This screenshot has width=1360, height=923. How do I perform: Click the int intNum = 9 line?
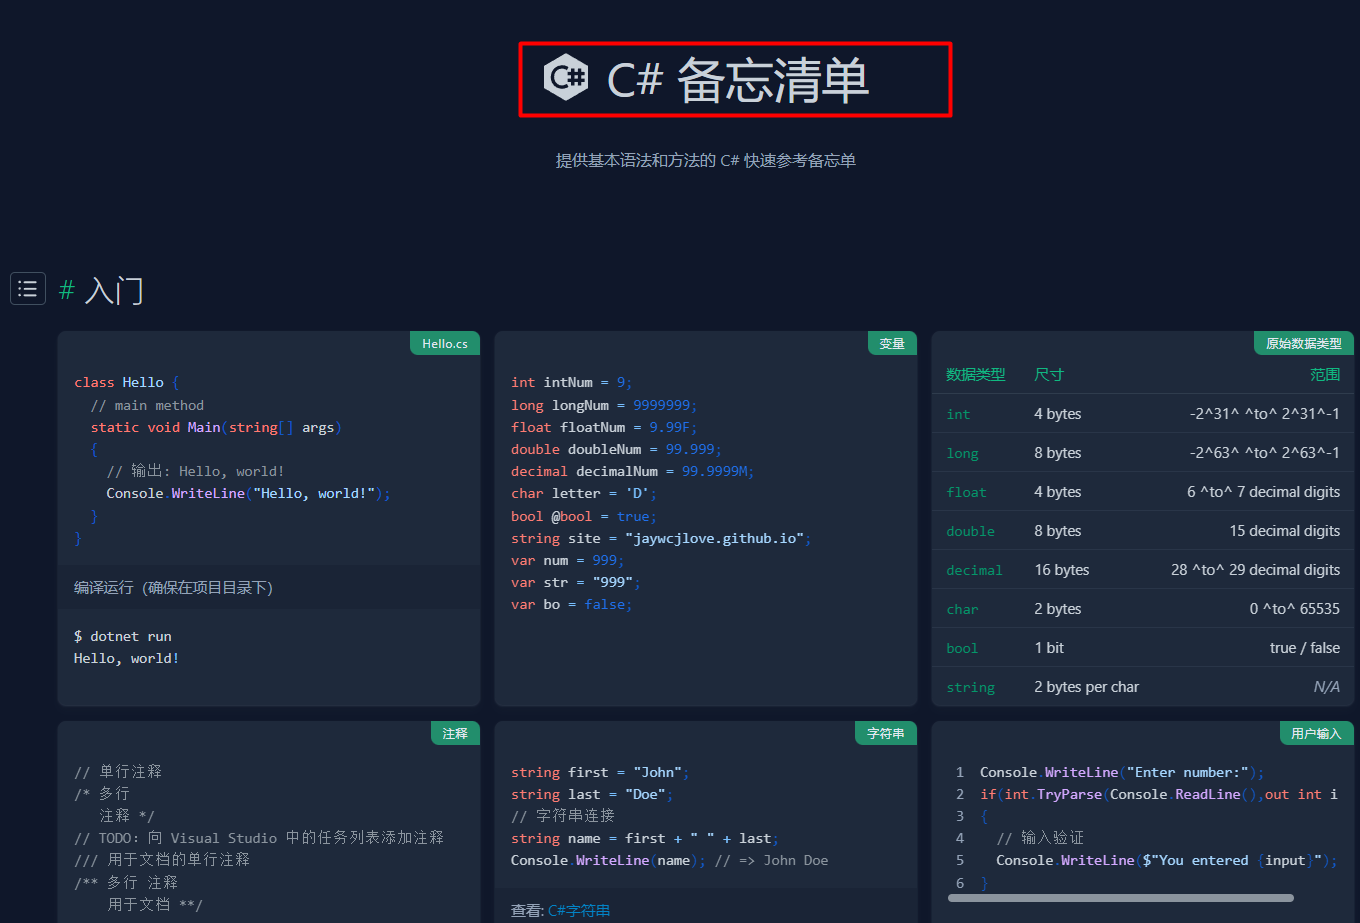coord(572,382)
